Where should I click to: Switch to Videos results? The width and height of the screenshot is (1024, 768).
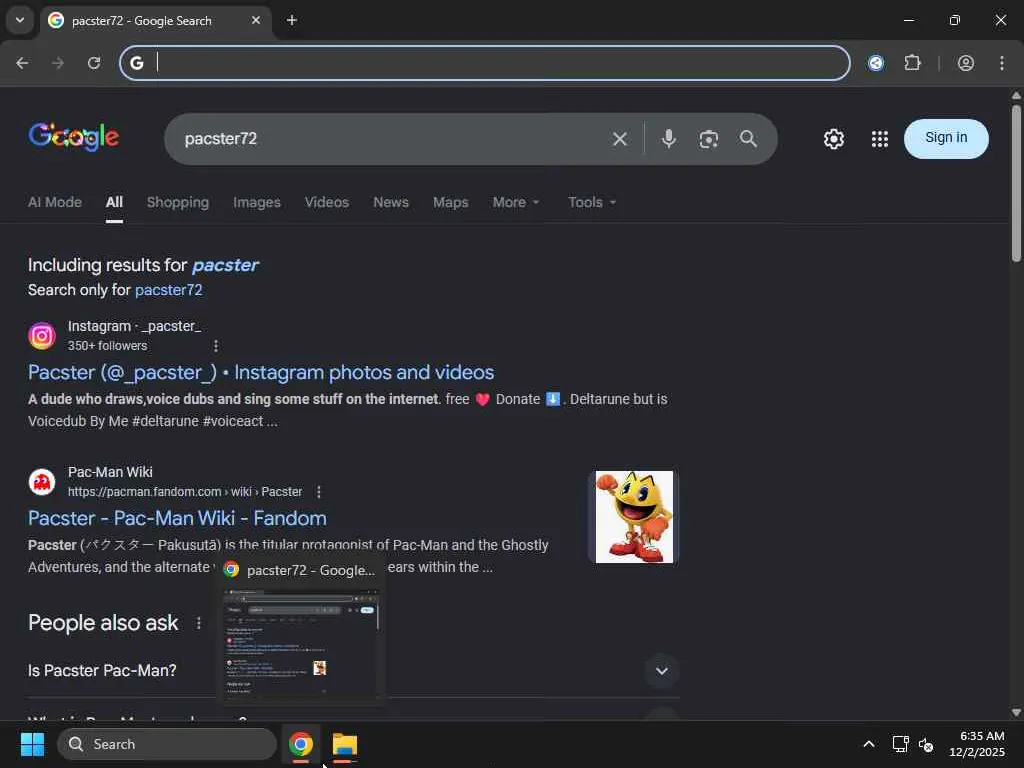click(x=327, y=202)
